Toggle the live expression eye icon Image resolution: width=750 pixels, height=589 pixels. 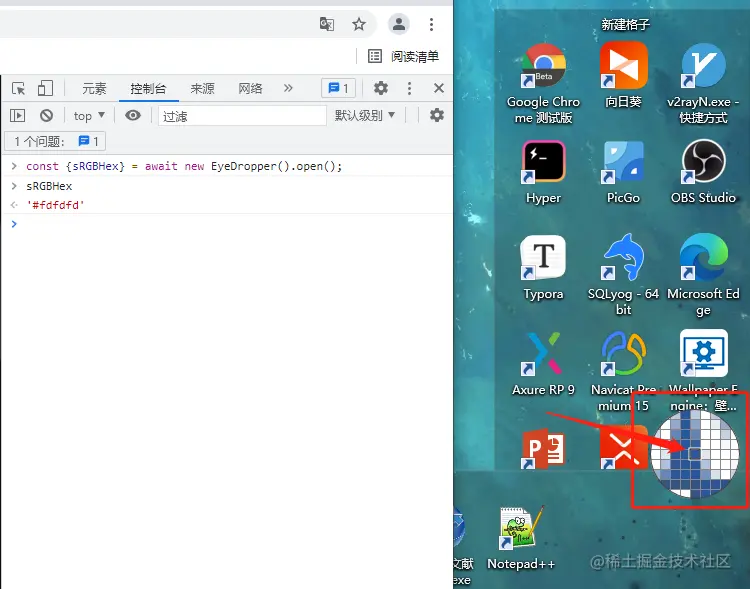(132, 115)
